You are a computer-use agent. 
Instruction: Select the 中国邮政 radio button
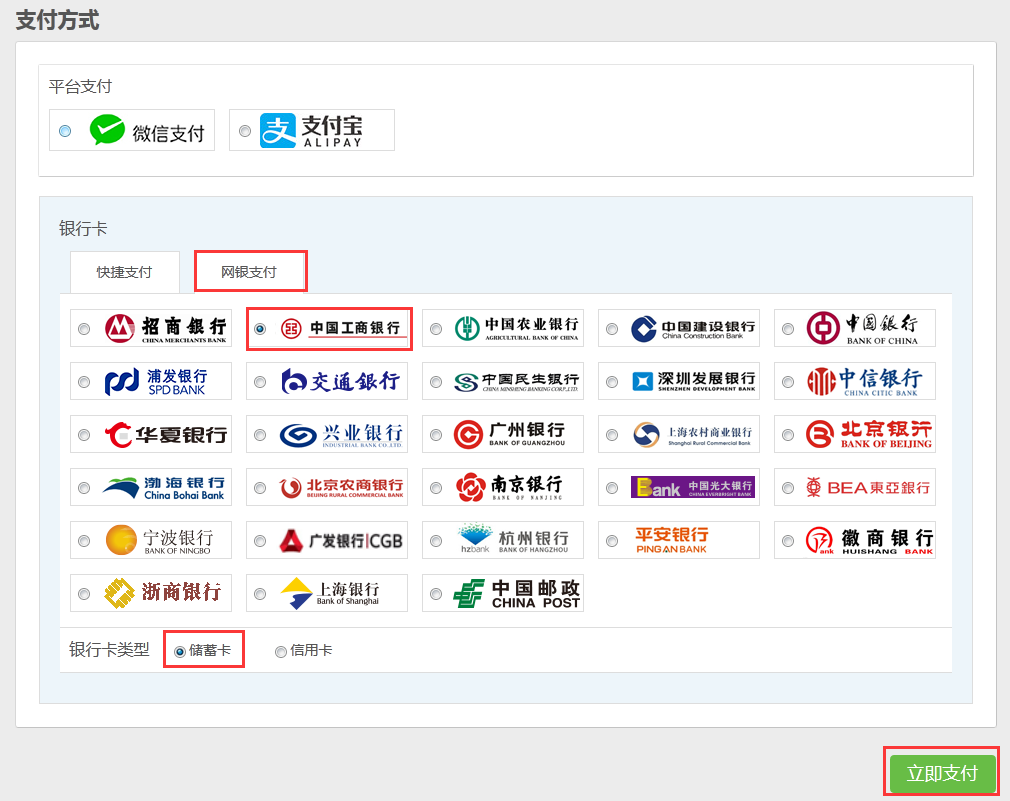(x=436, y=594)
